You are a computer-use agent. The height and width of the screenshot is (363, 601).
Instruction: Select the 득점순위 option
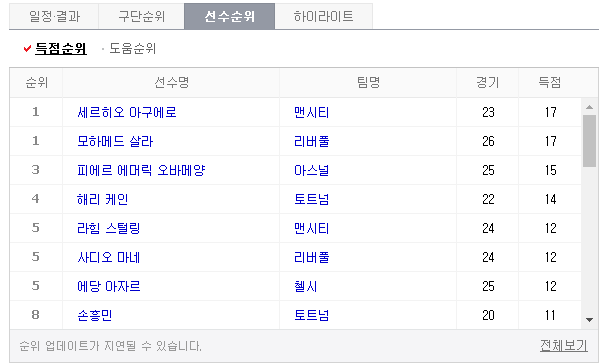61,49
